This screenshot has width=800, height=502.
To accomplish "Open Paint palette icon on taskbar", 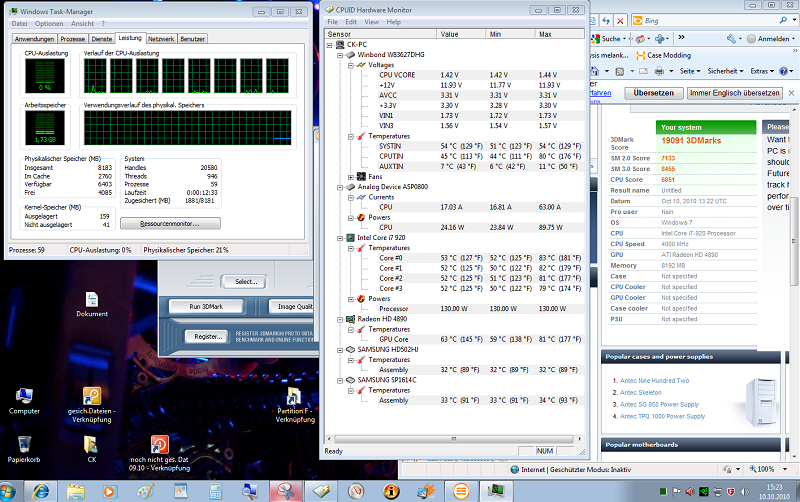I will (x=145, y=492).
